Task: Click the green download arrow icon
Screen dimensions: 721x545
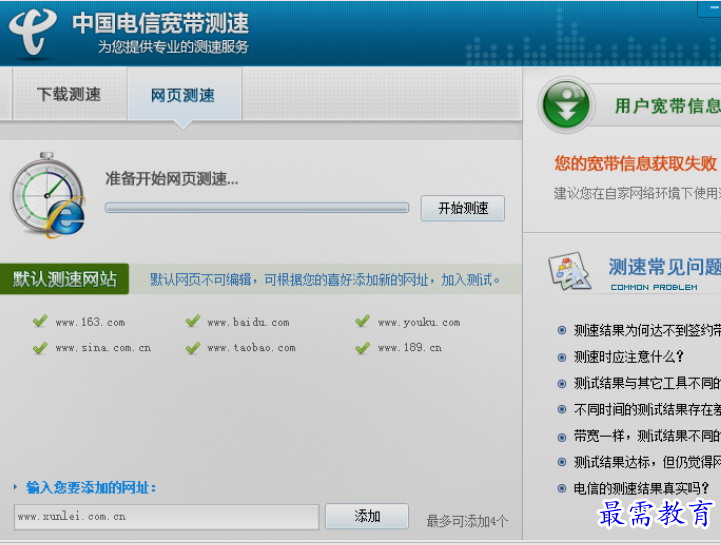Action: (566, 105)
